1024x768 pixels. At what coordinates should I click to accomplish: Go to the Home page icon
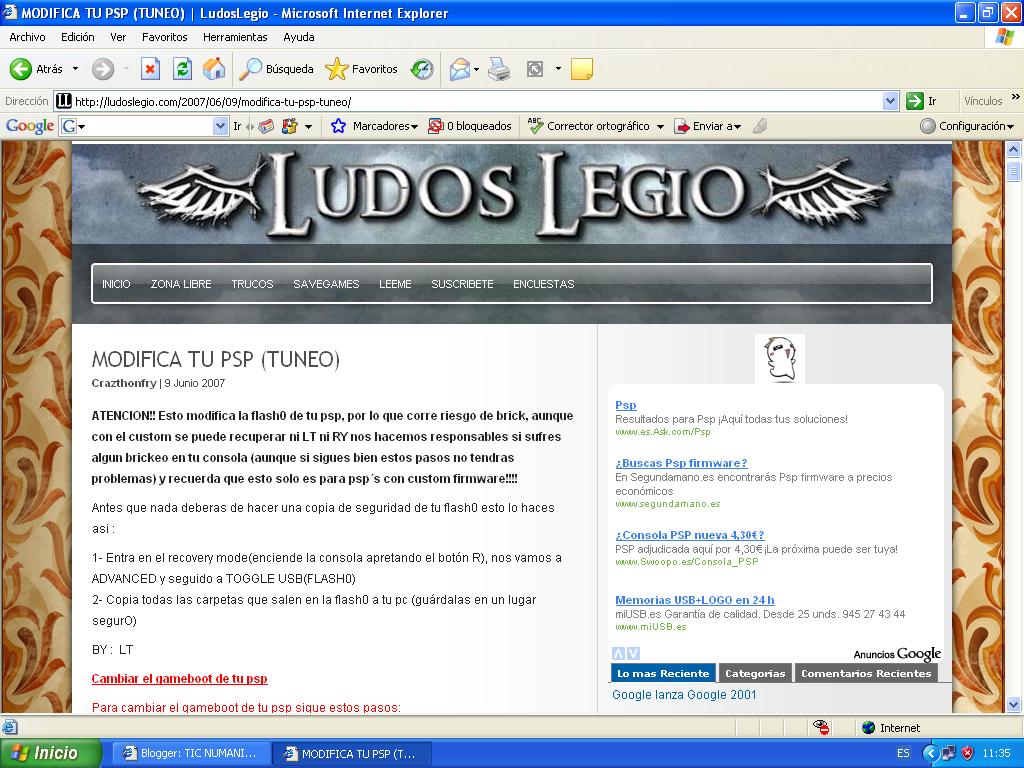214,69
